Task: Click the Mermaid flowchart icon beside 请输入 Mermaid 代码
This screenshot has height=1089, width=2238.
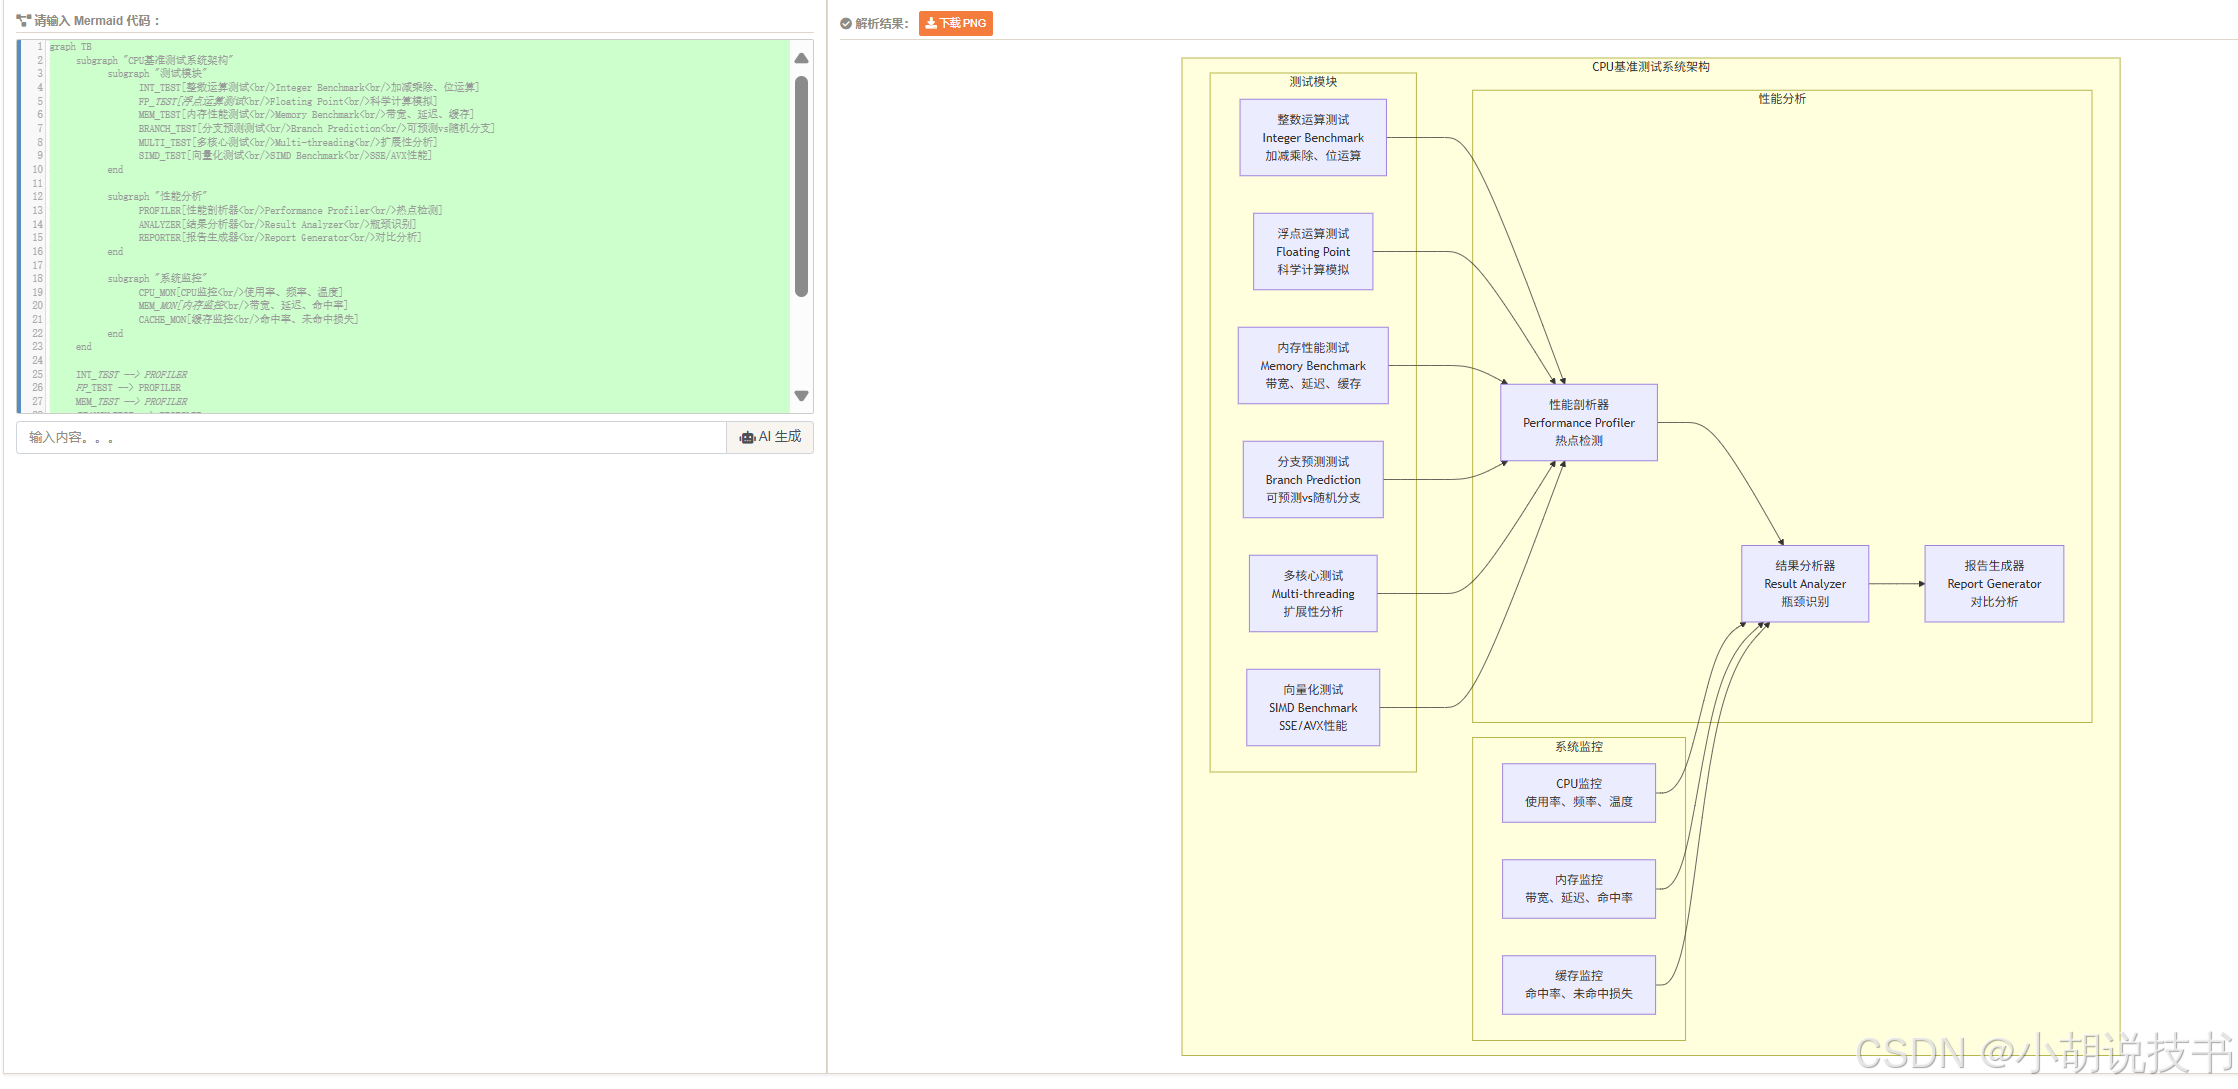Action: point(23,20)
